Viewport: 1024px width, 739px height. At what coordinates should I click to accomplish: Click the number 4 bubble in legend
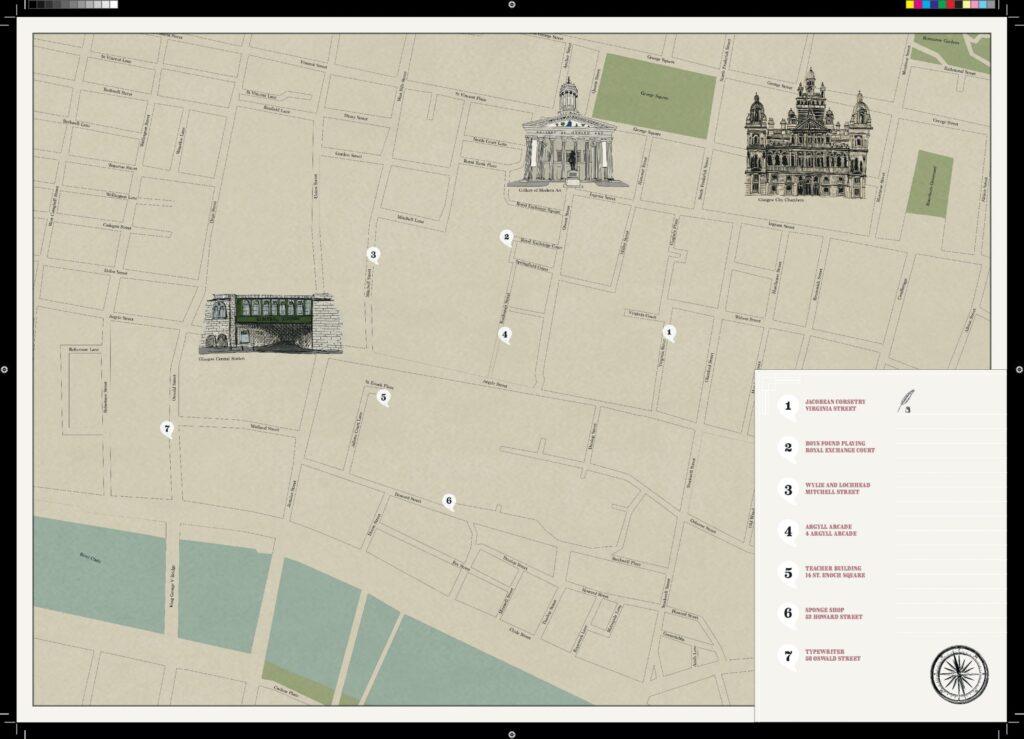[x=788, y=531]
